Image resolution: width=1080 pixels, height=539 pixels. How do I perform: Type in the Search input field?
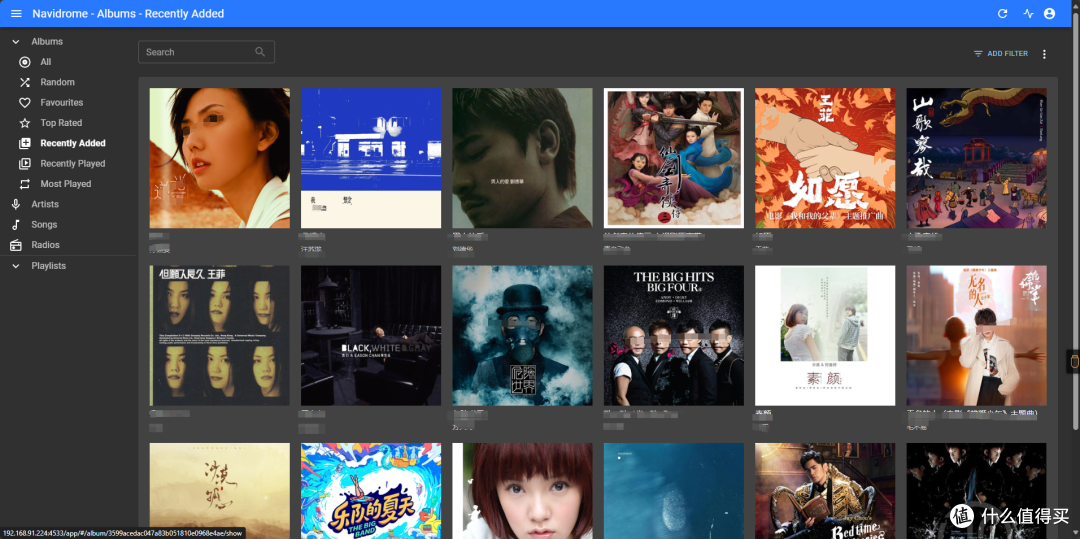pyautogui.click(x=196, y=52)
